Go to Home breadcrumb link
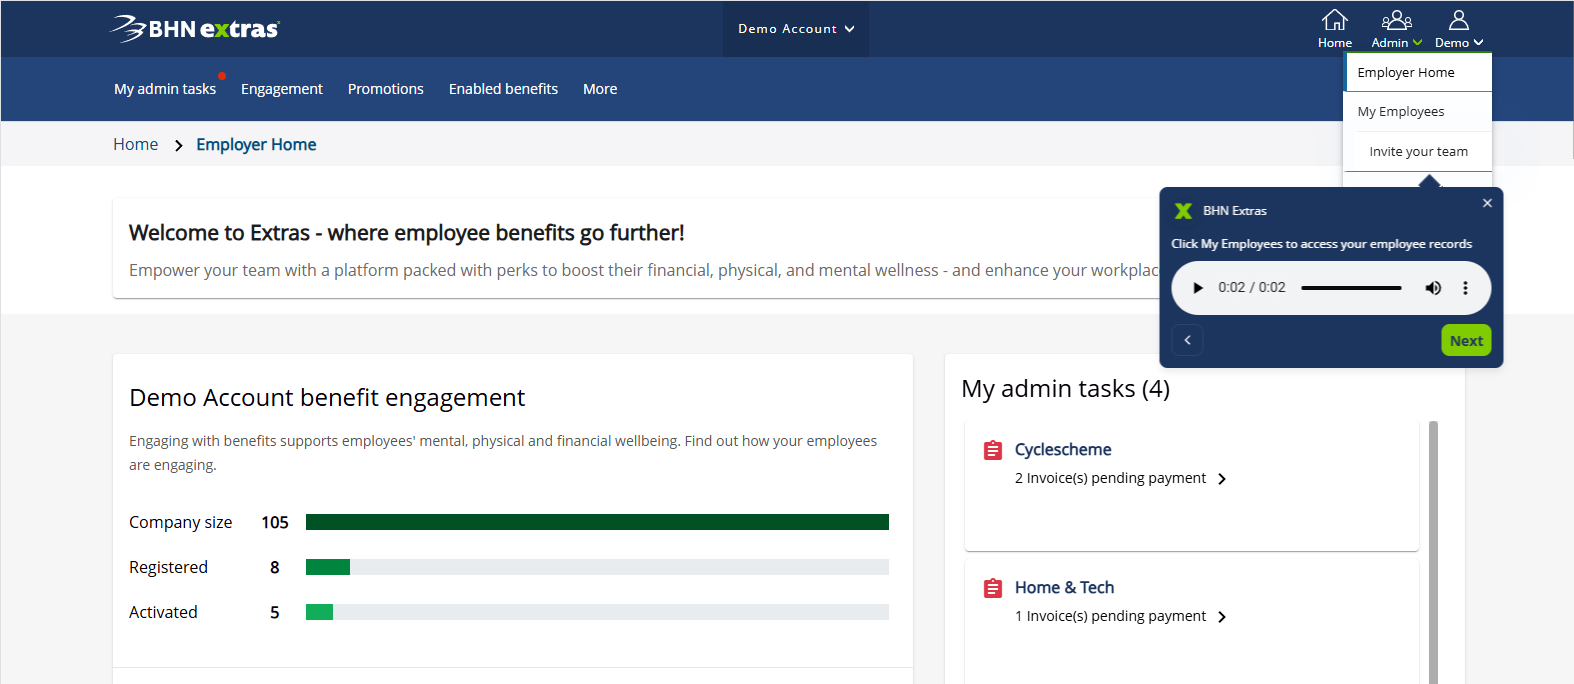1574x684 pixels. pyautogui.click(x=135, y=144)
